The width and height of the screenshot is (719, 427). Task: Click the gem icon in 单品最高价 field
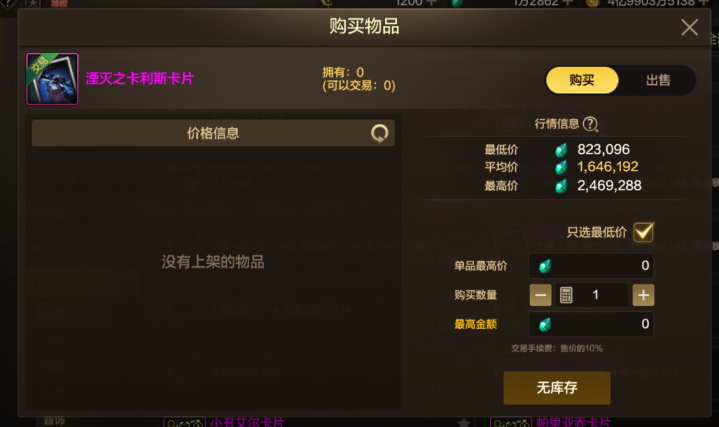pos(545,266)
